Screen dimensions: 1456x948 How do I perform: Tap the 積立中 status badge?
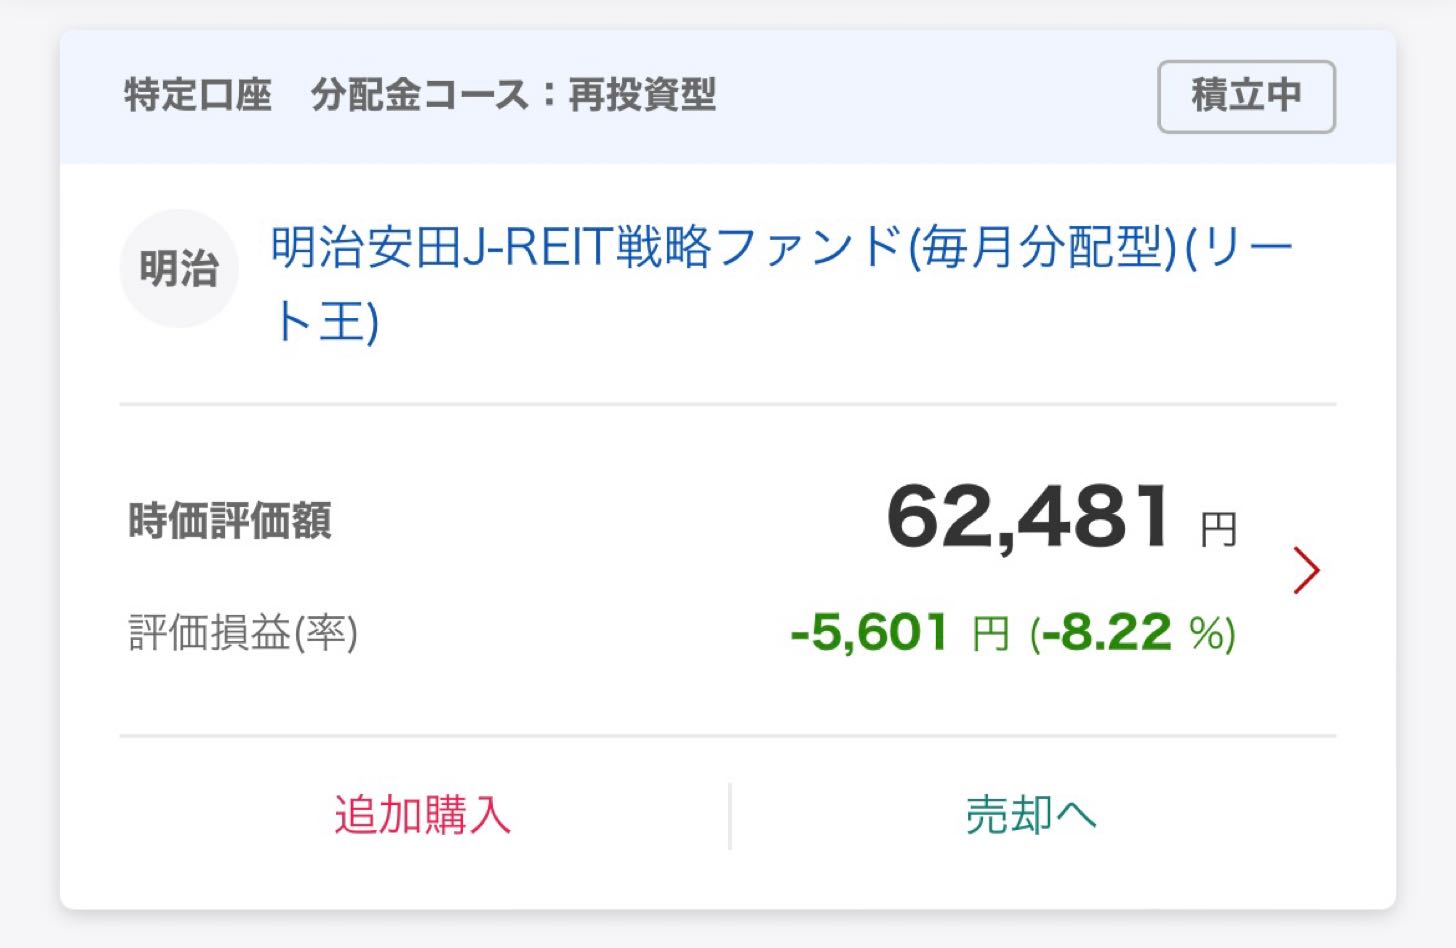(1246, 96)
